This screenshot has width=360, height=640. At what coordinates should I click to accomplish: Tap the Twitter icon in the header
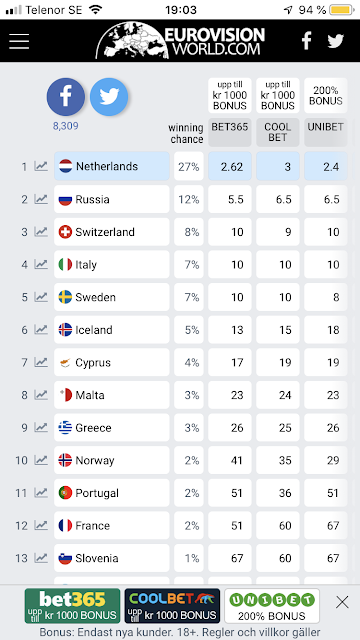point(336,41)
